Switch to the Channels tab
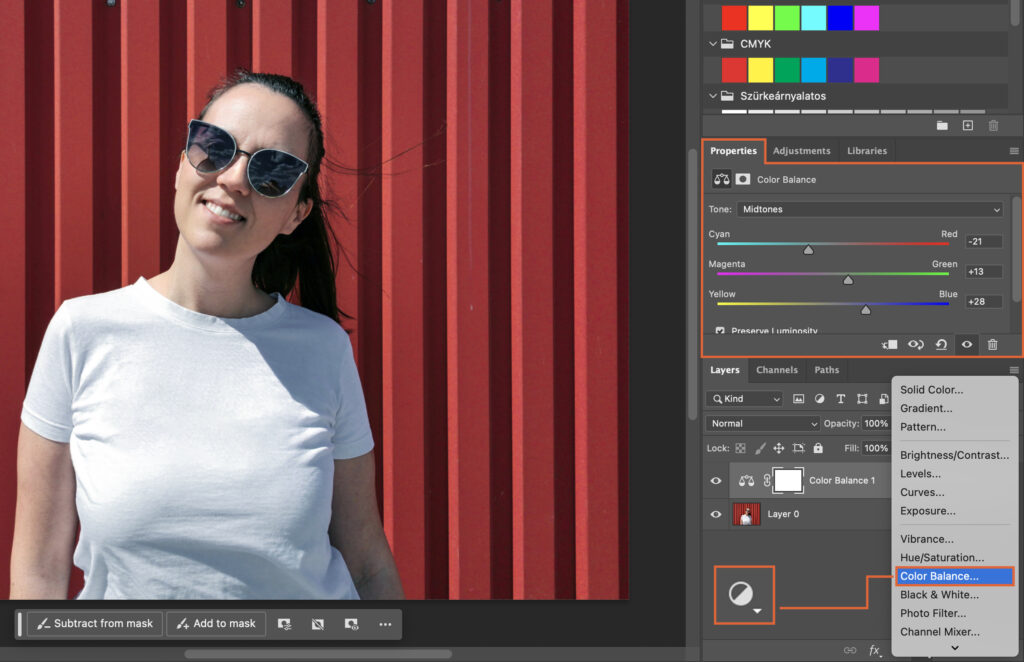The height and width of the screenshot is (662, 1024). [x=777, y=370]
